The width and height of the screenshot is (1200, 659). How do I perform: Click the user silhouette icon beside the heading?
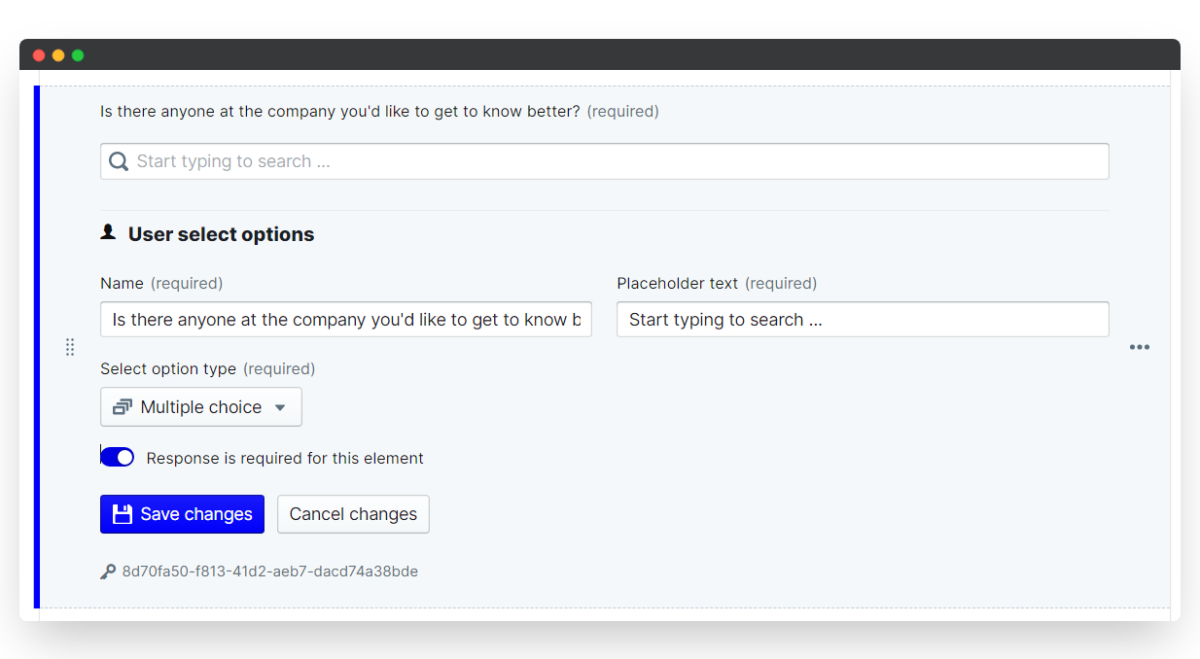108,232
